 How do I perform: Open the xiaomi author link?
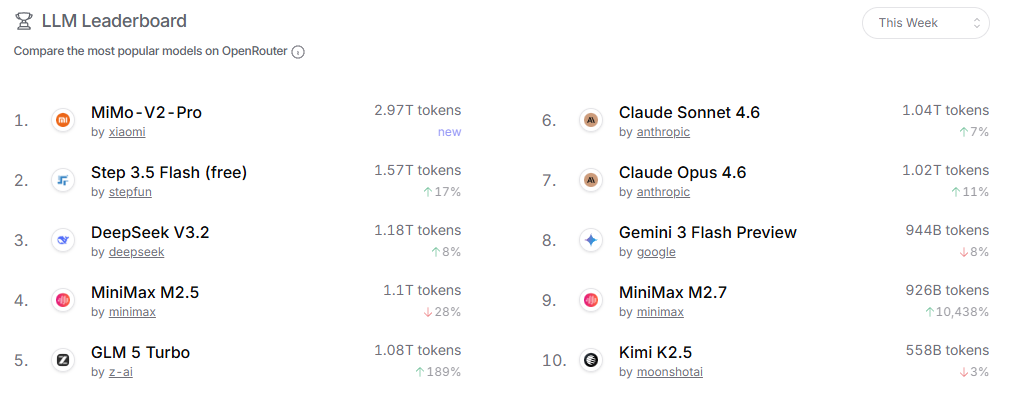click(127, 132)
